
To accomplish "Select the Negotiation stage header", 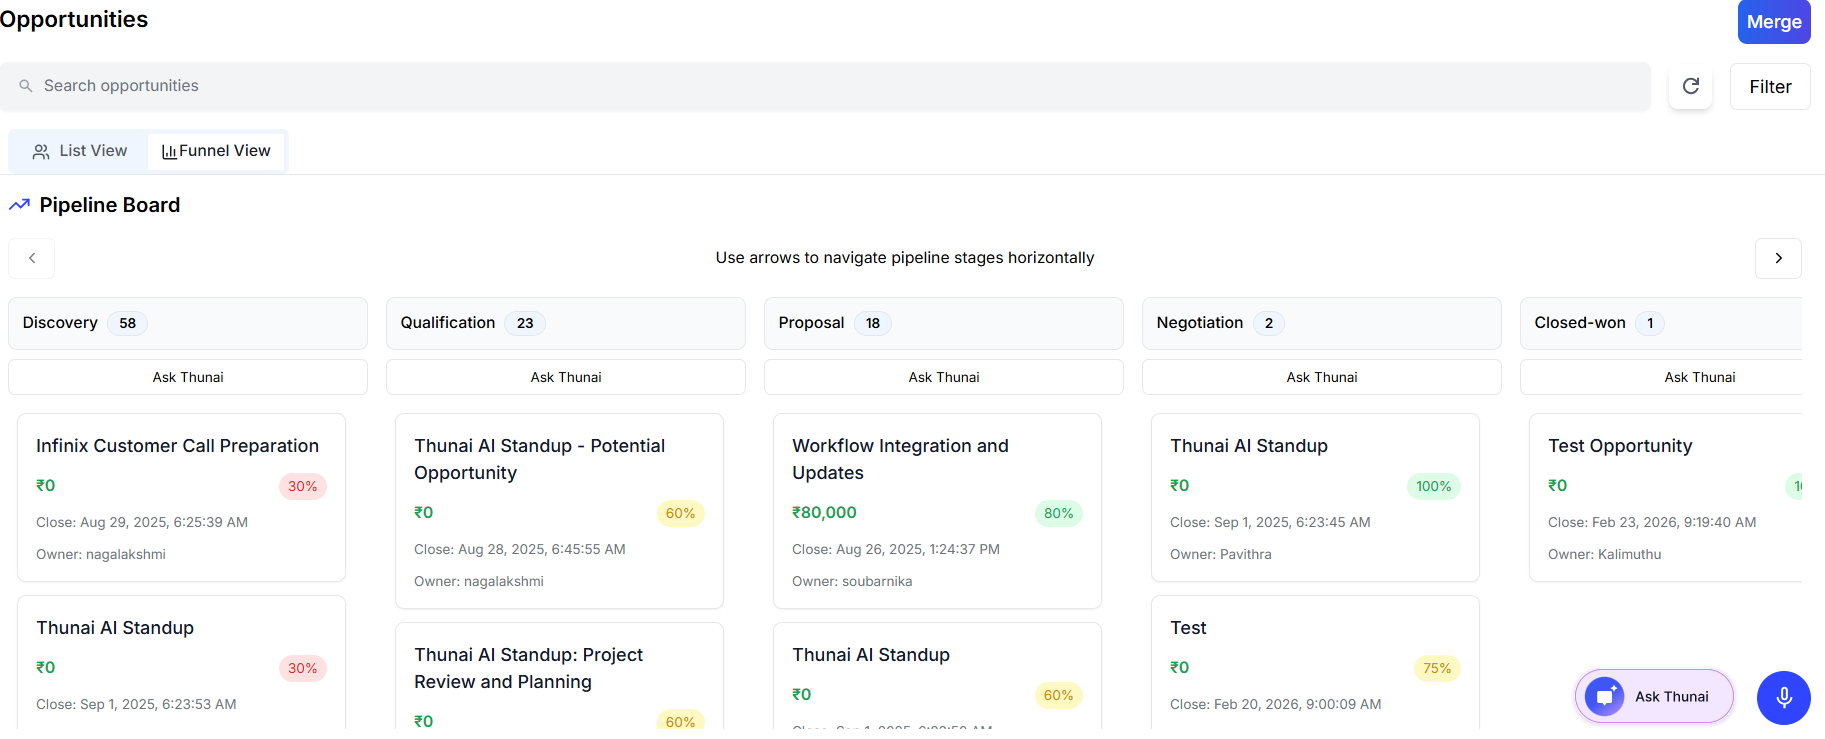I will pyautogui.click(x=1322, y=323).
